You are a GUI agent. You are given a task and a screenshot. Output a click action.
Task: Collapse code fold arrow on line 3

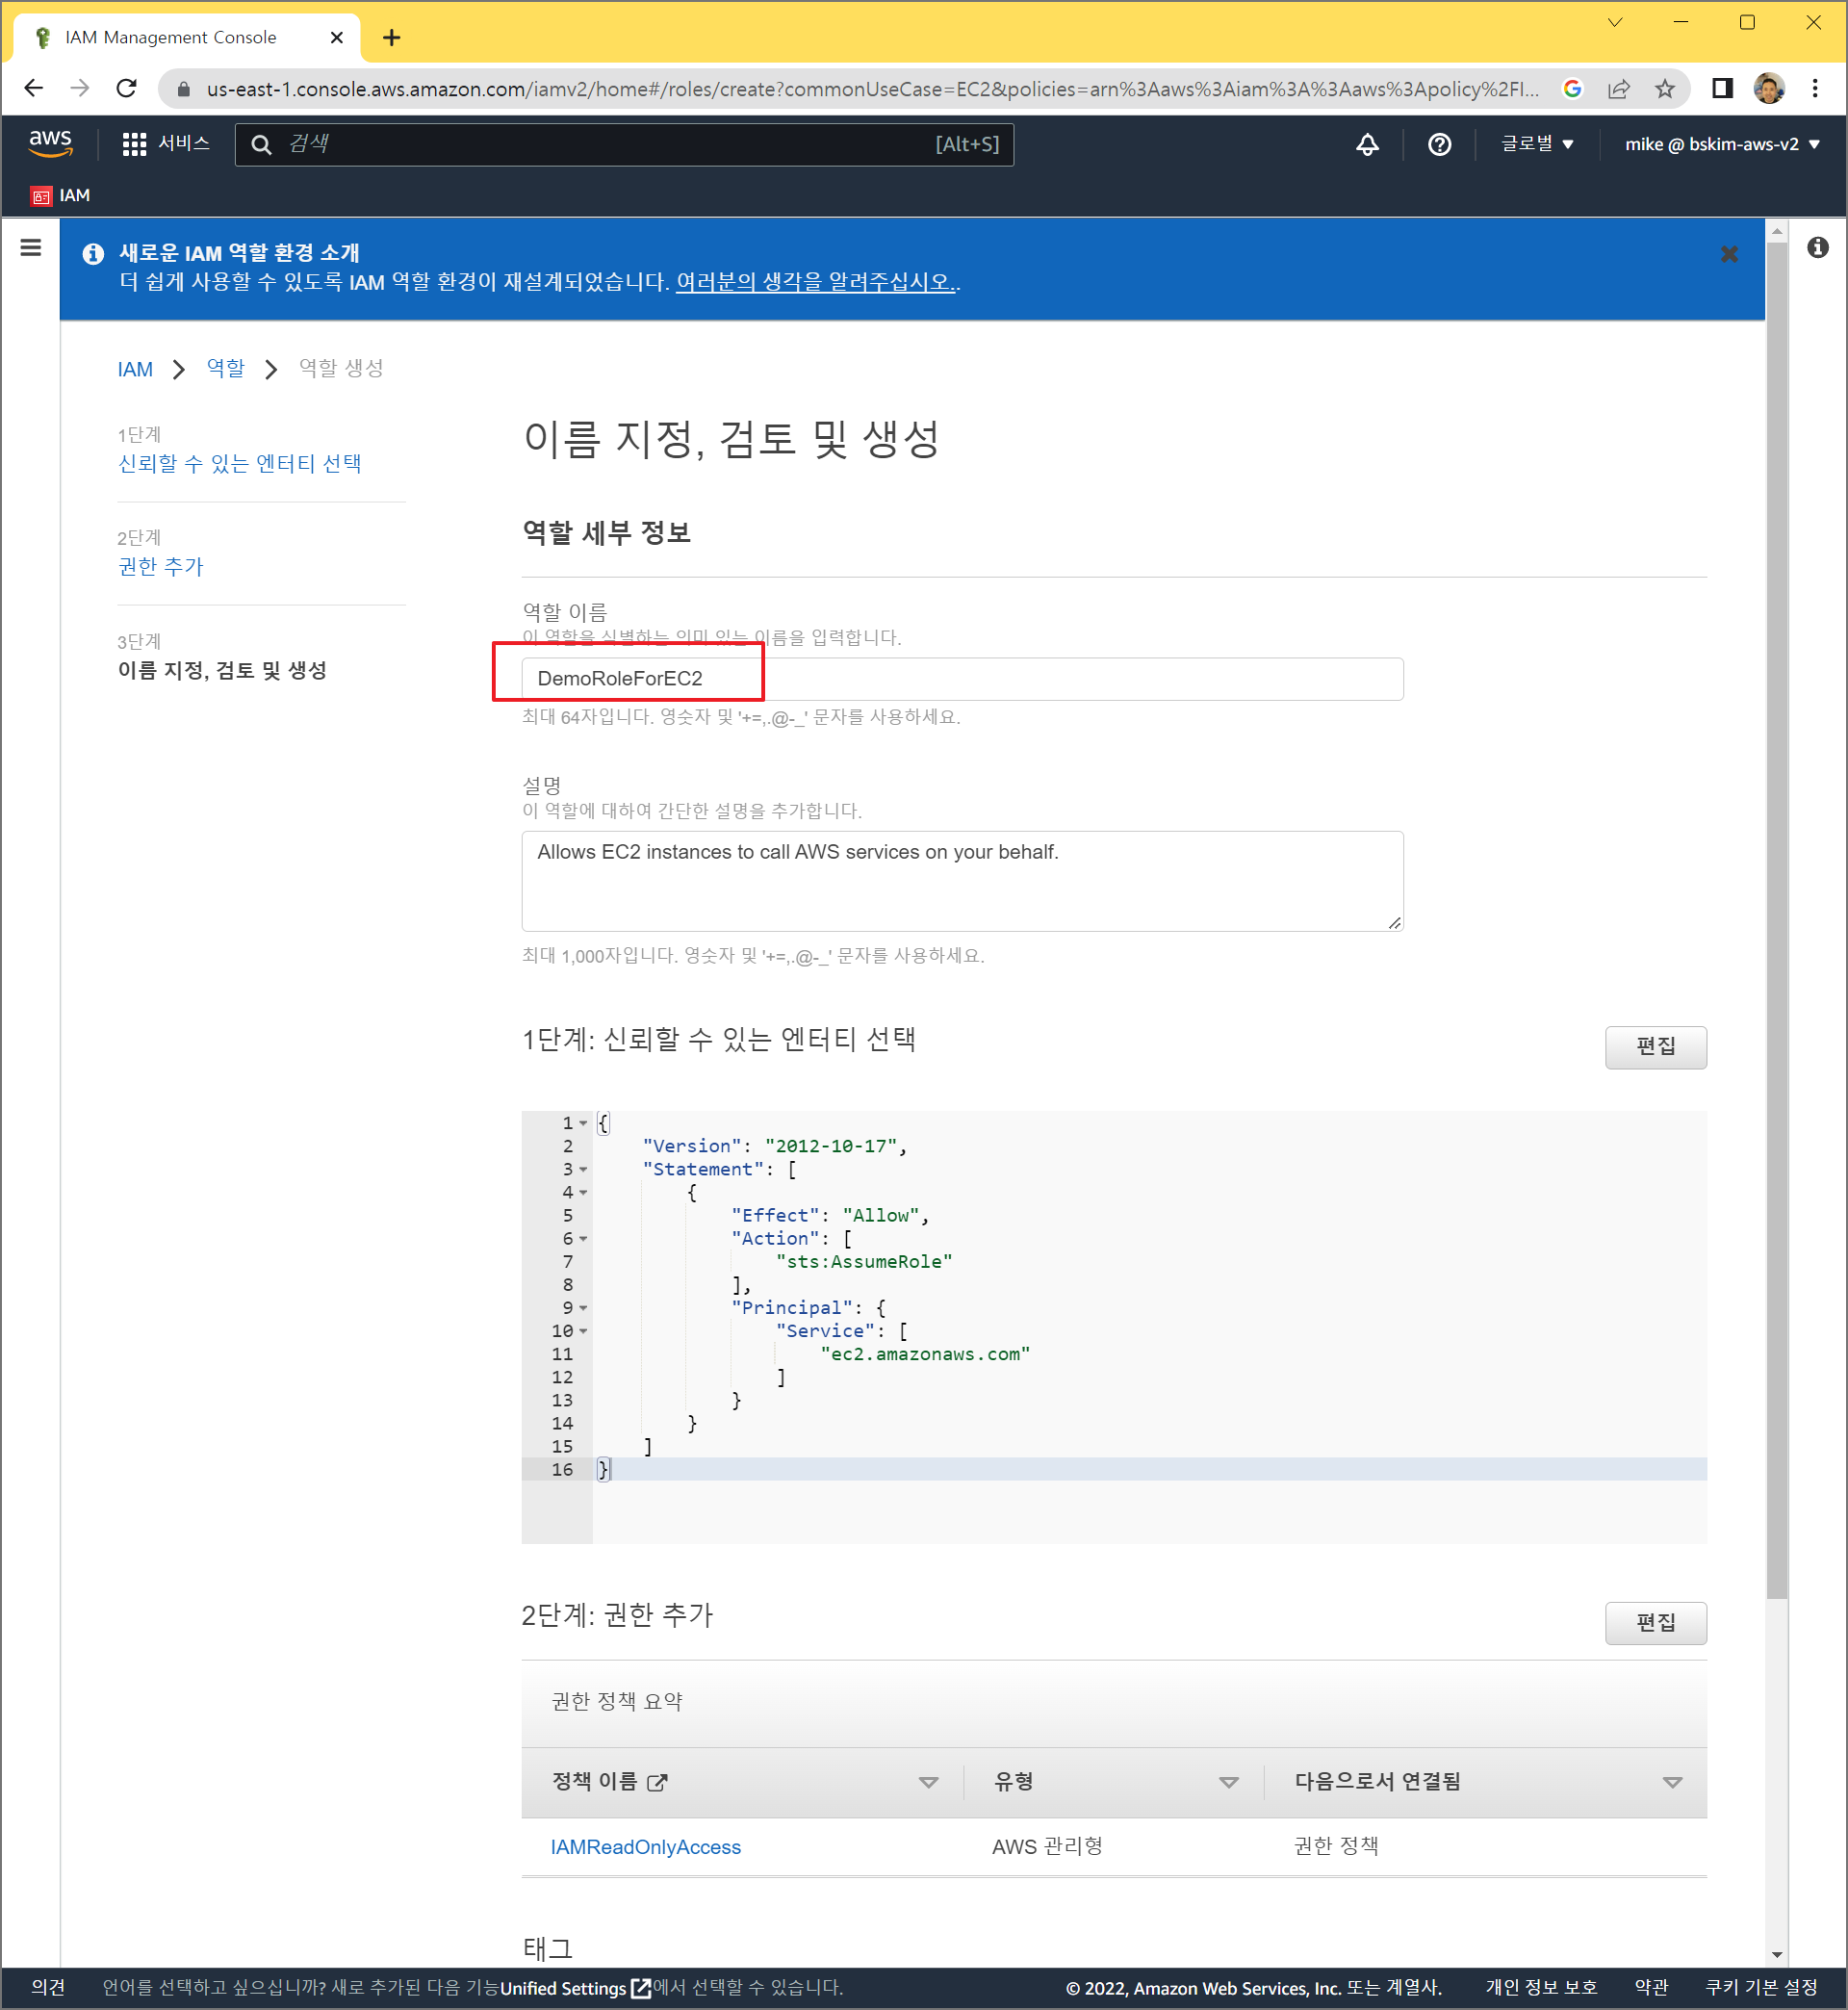tap(583, 1169)
